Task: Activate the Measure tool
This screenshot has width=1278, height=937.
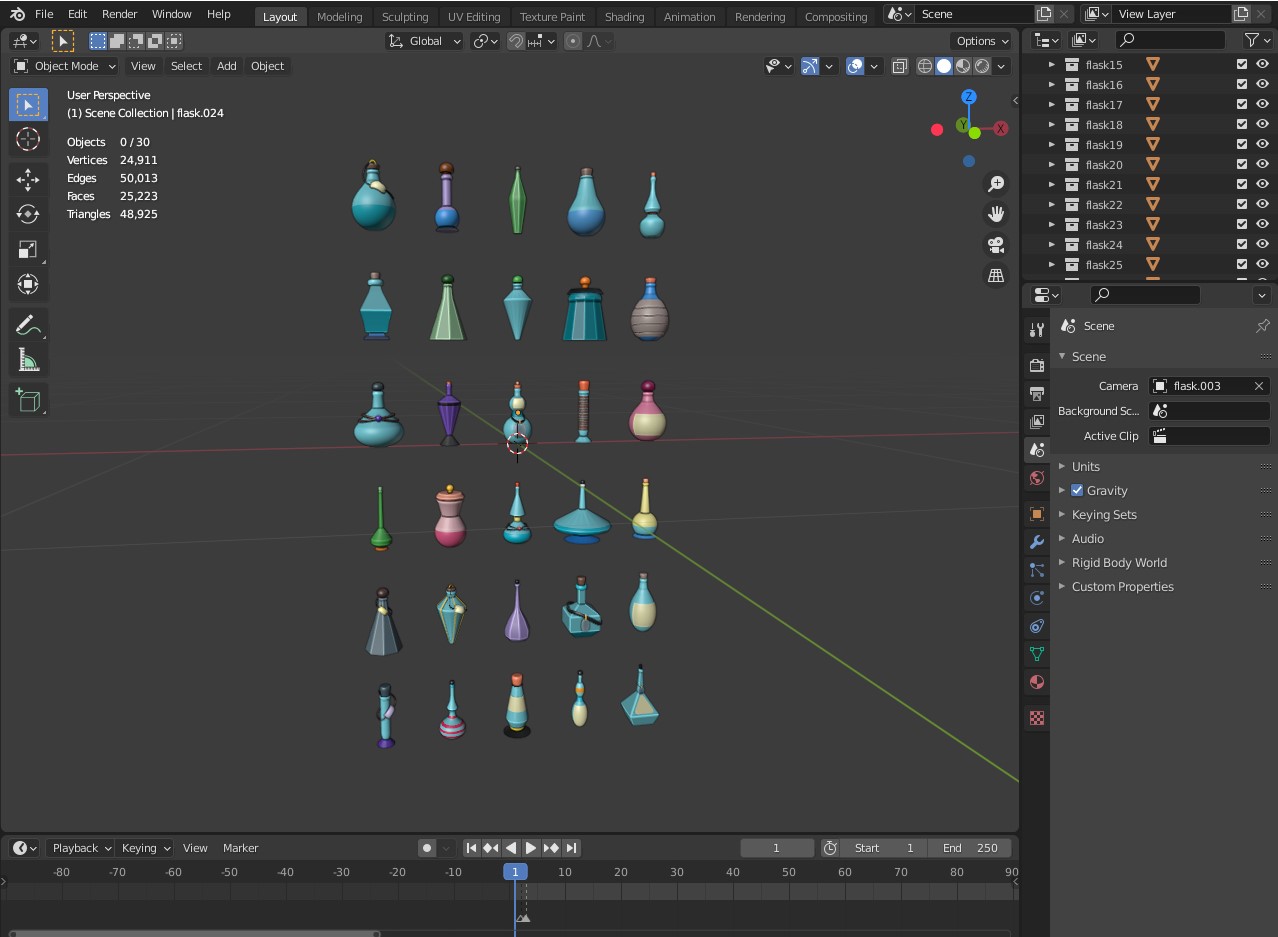Action: tap(28, 360)
